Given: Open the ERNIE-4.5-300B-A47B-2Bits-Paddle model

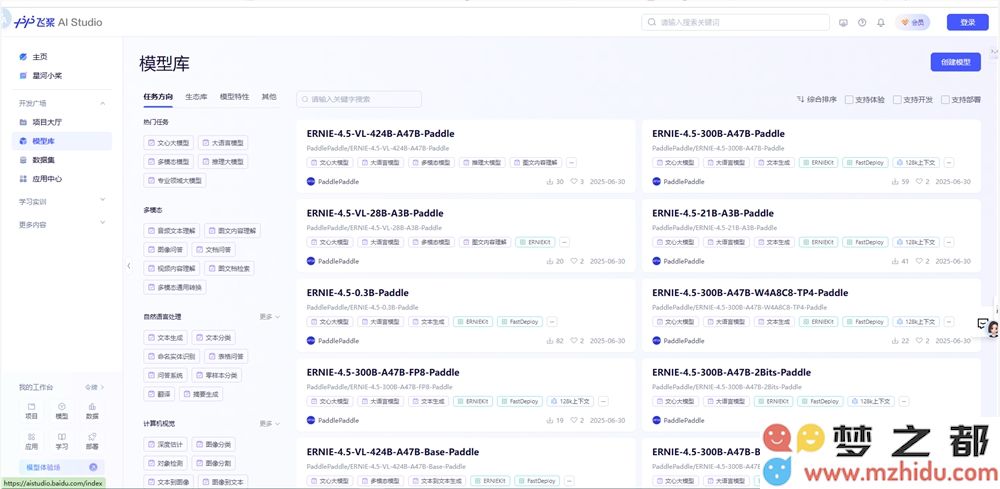Looking at the screenshot, I should pyautogui.click(x=732, y=373).
